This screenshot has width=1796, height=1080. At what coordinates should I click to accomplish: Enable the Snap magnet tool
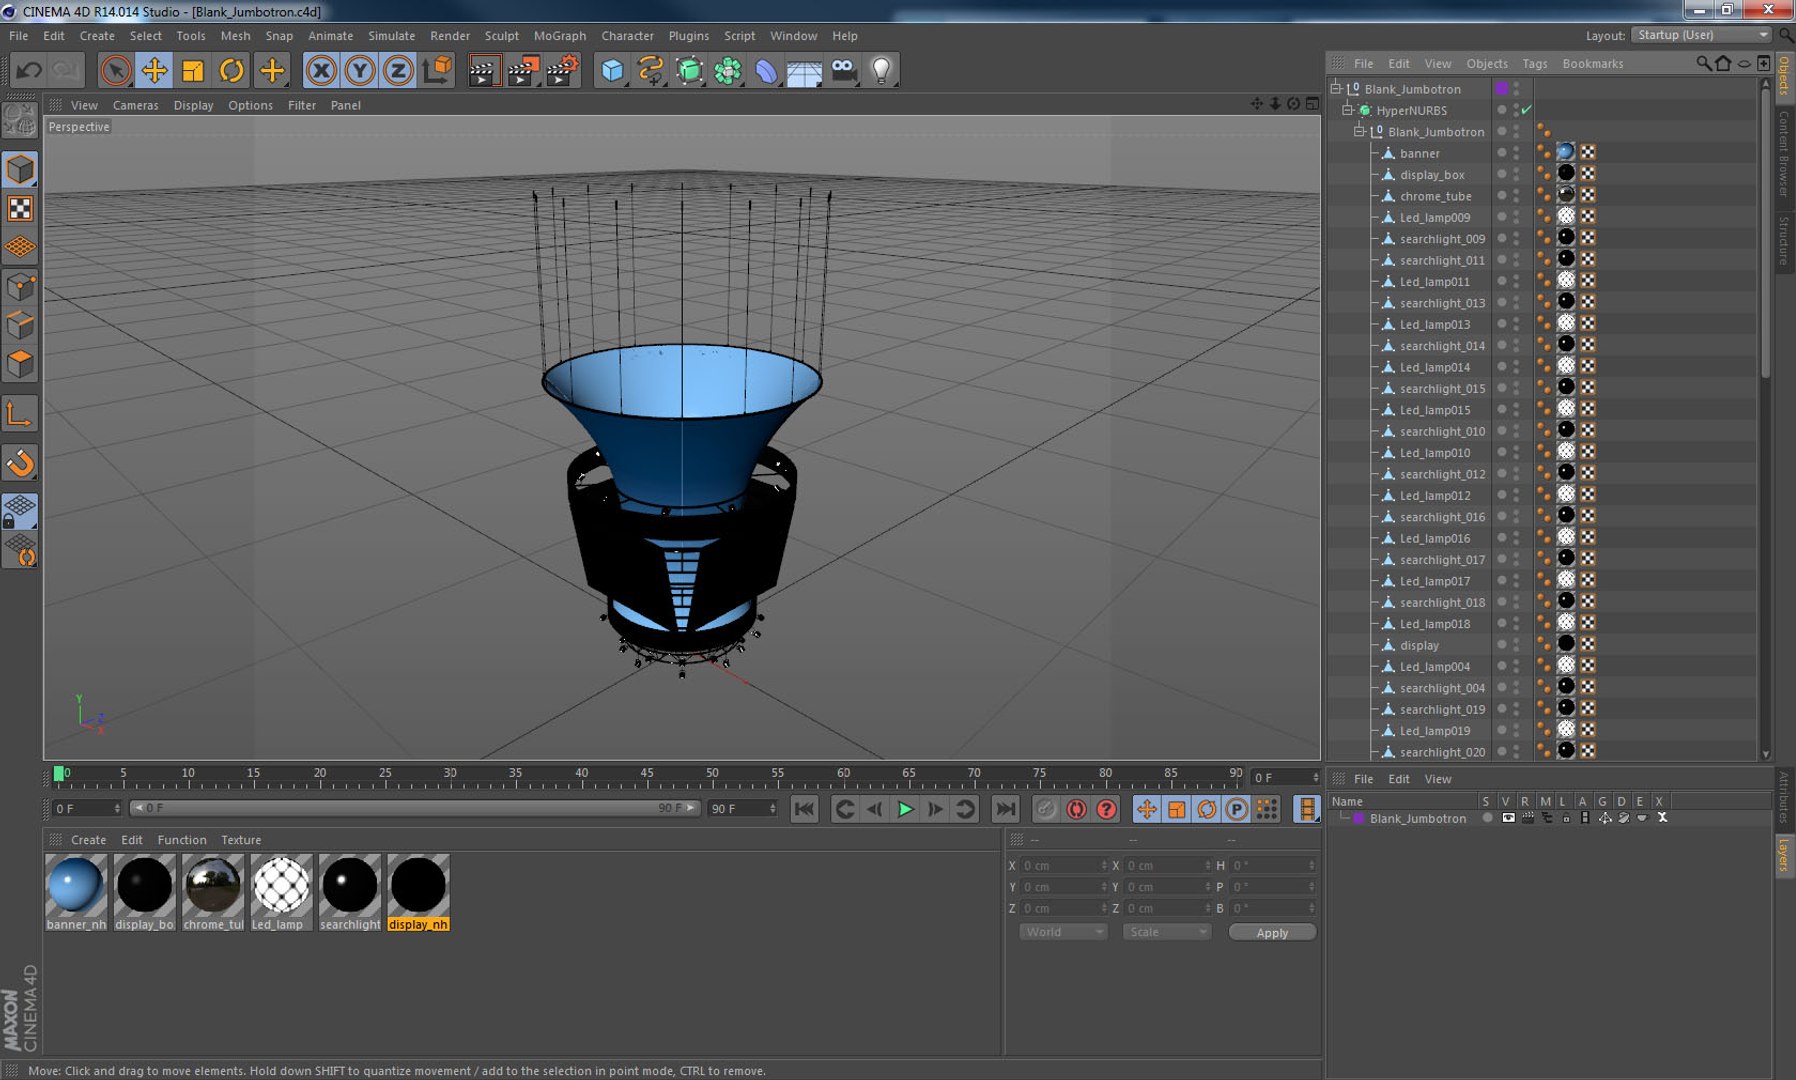[x=20, y=463]
